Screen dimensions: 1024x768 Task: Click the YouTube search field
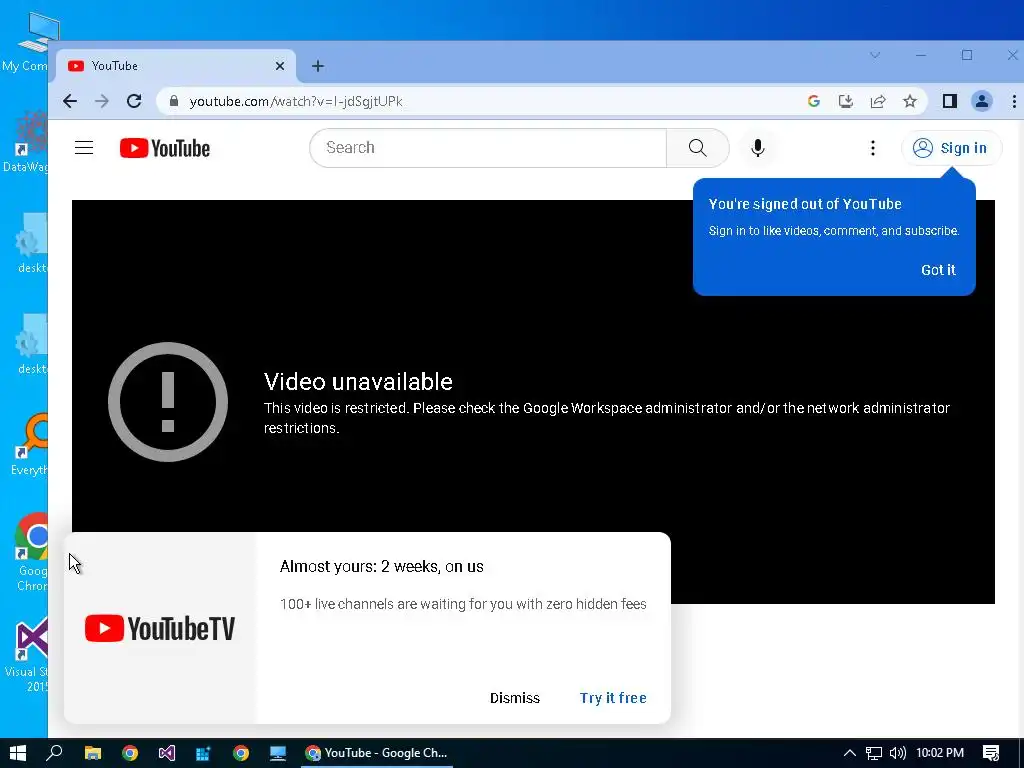pyautogui.click(x=488, y=148)
